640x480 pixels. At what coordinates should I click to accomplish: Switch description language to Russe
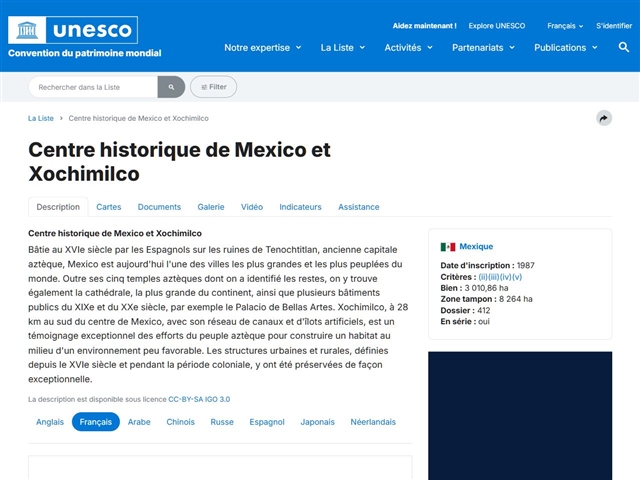pos(222,422)
